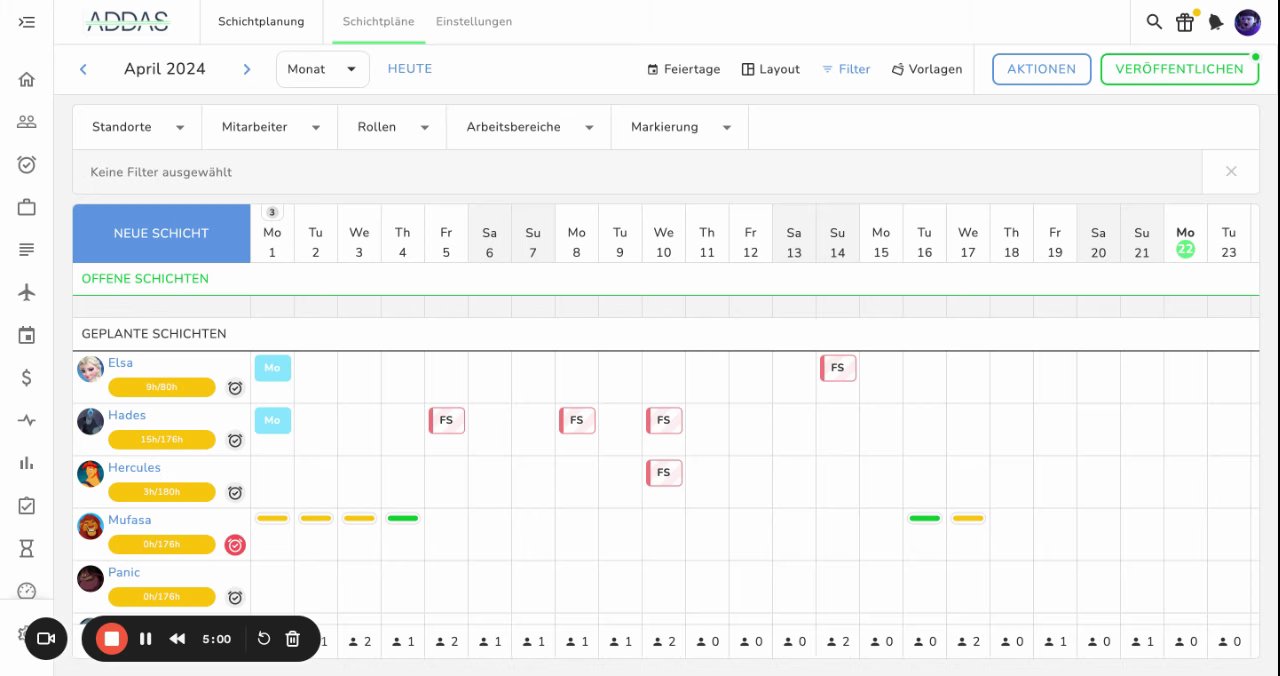Expand the Standorte filter dropdown
The width and height of the screenshot is (1280, 676).
[x=138, y=127]
